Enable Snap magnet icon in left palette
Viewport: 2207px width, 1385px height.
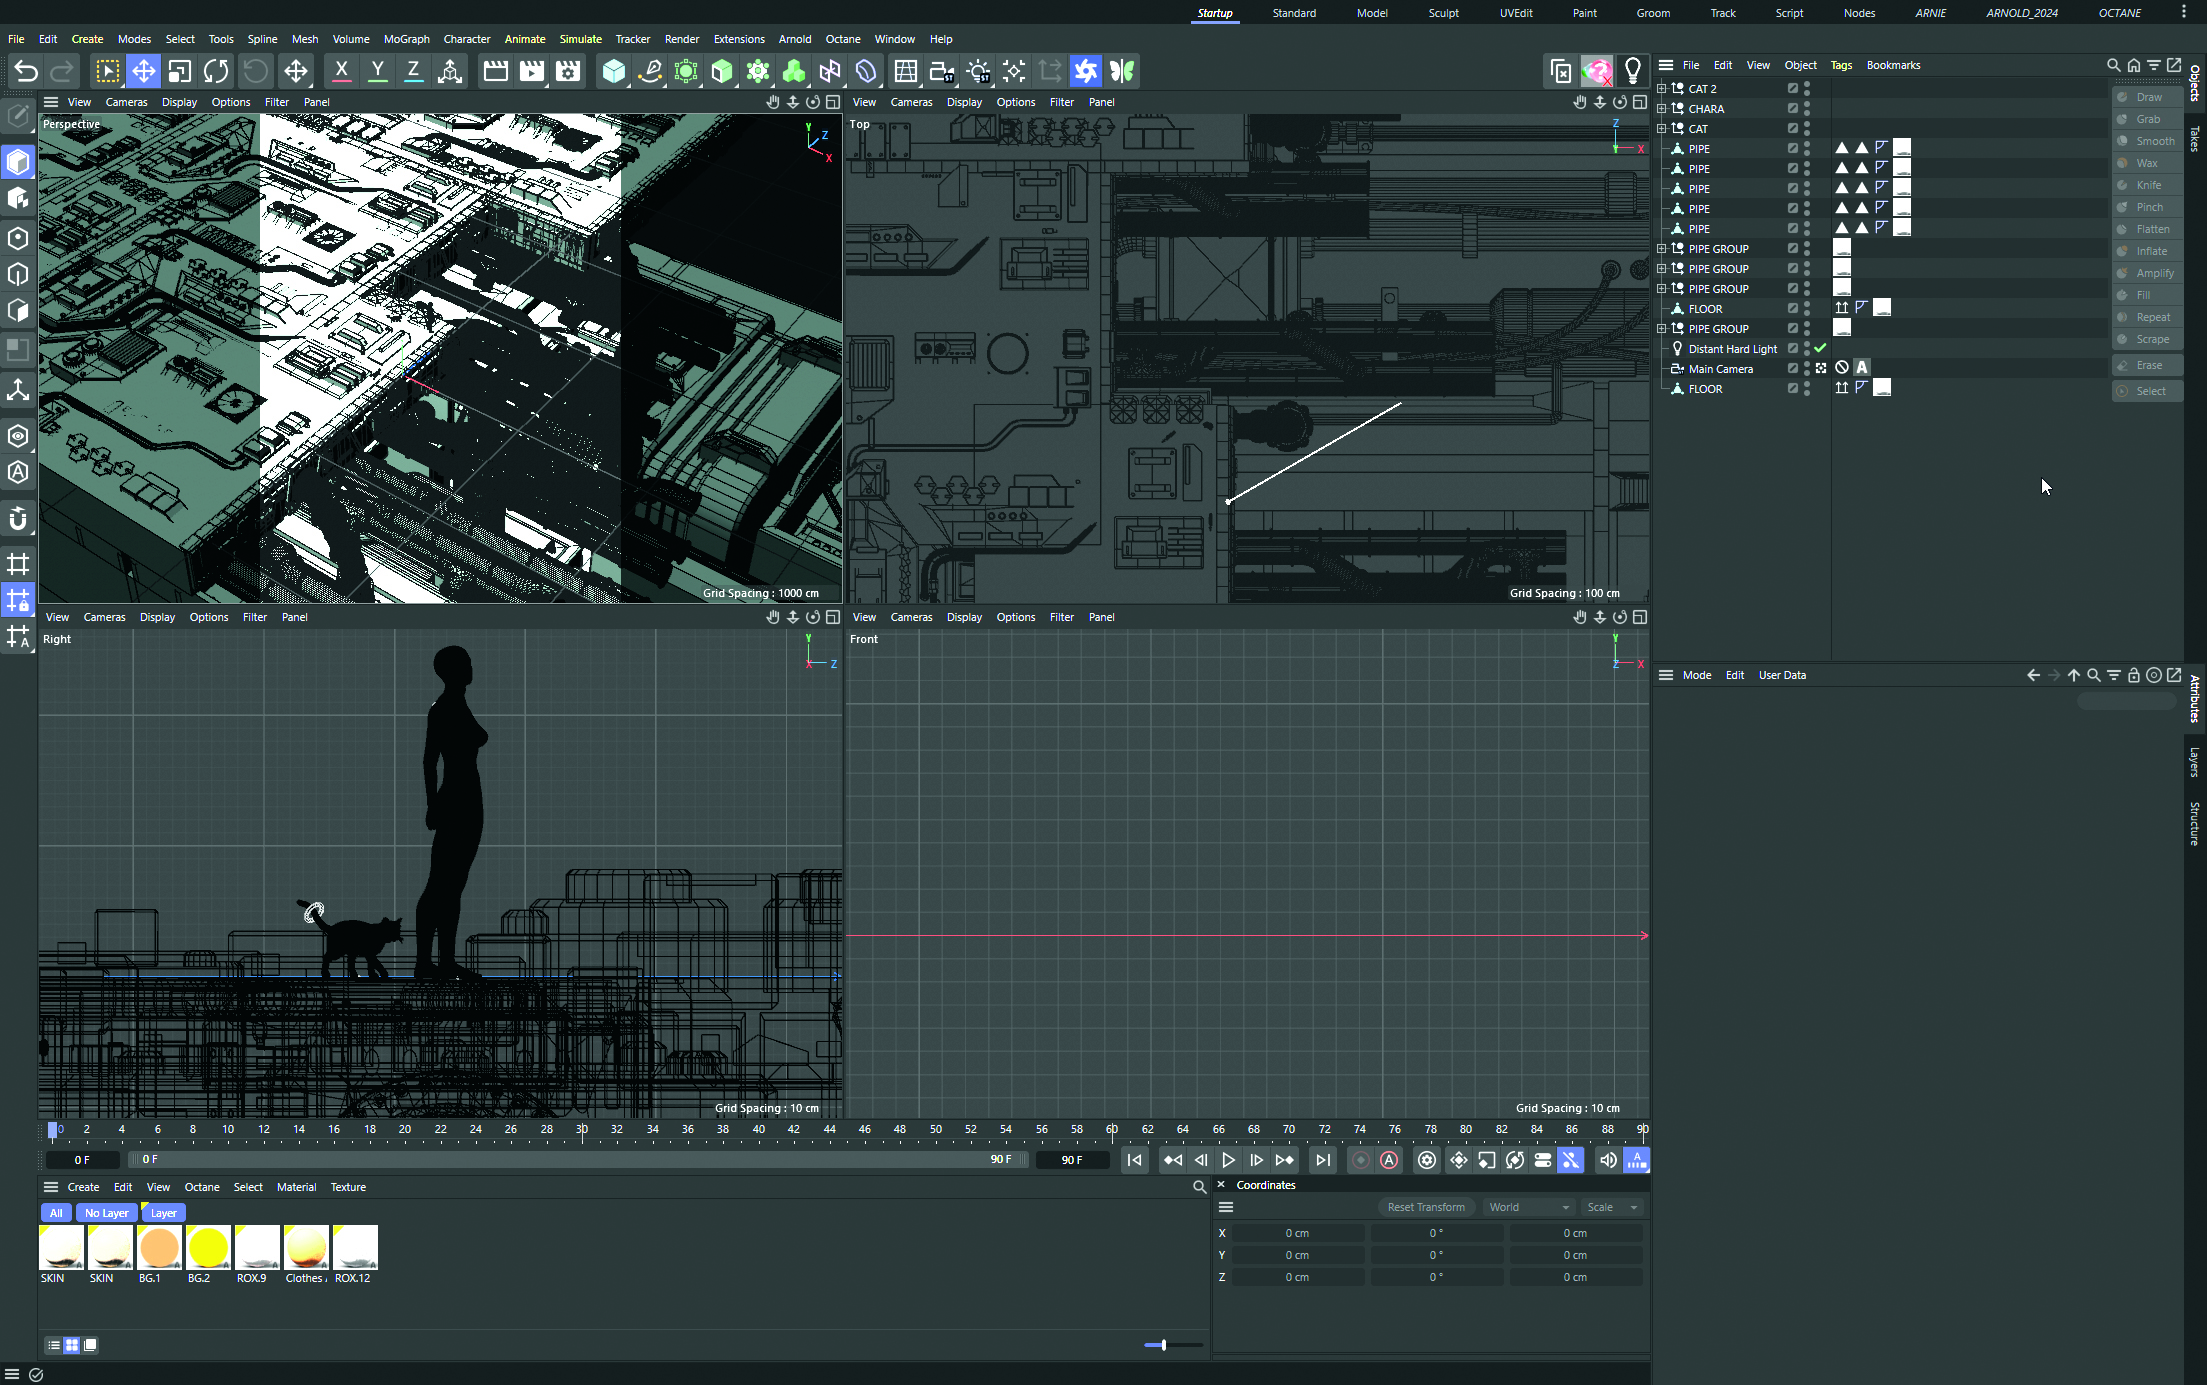[x=18, y=519]
